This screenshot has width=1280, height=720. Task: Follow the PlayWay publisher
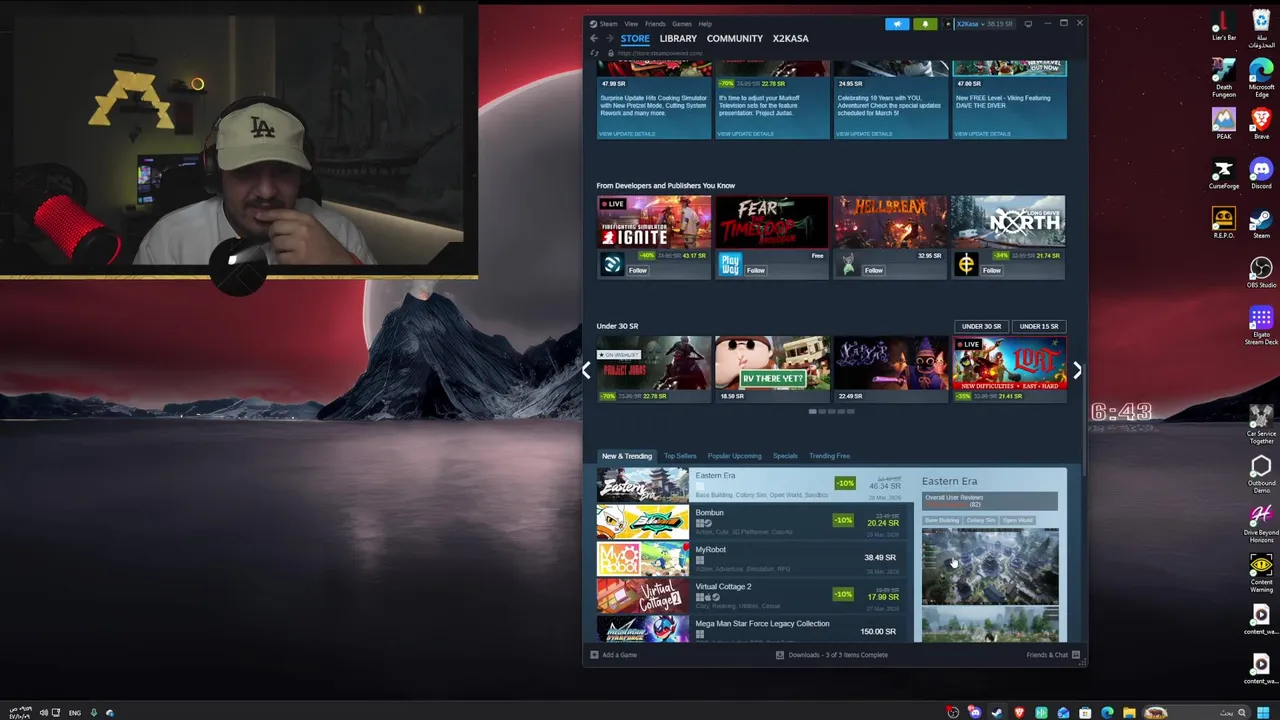point(756,270)
